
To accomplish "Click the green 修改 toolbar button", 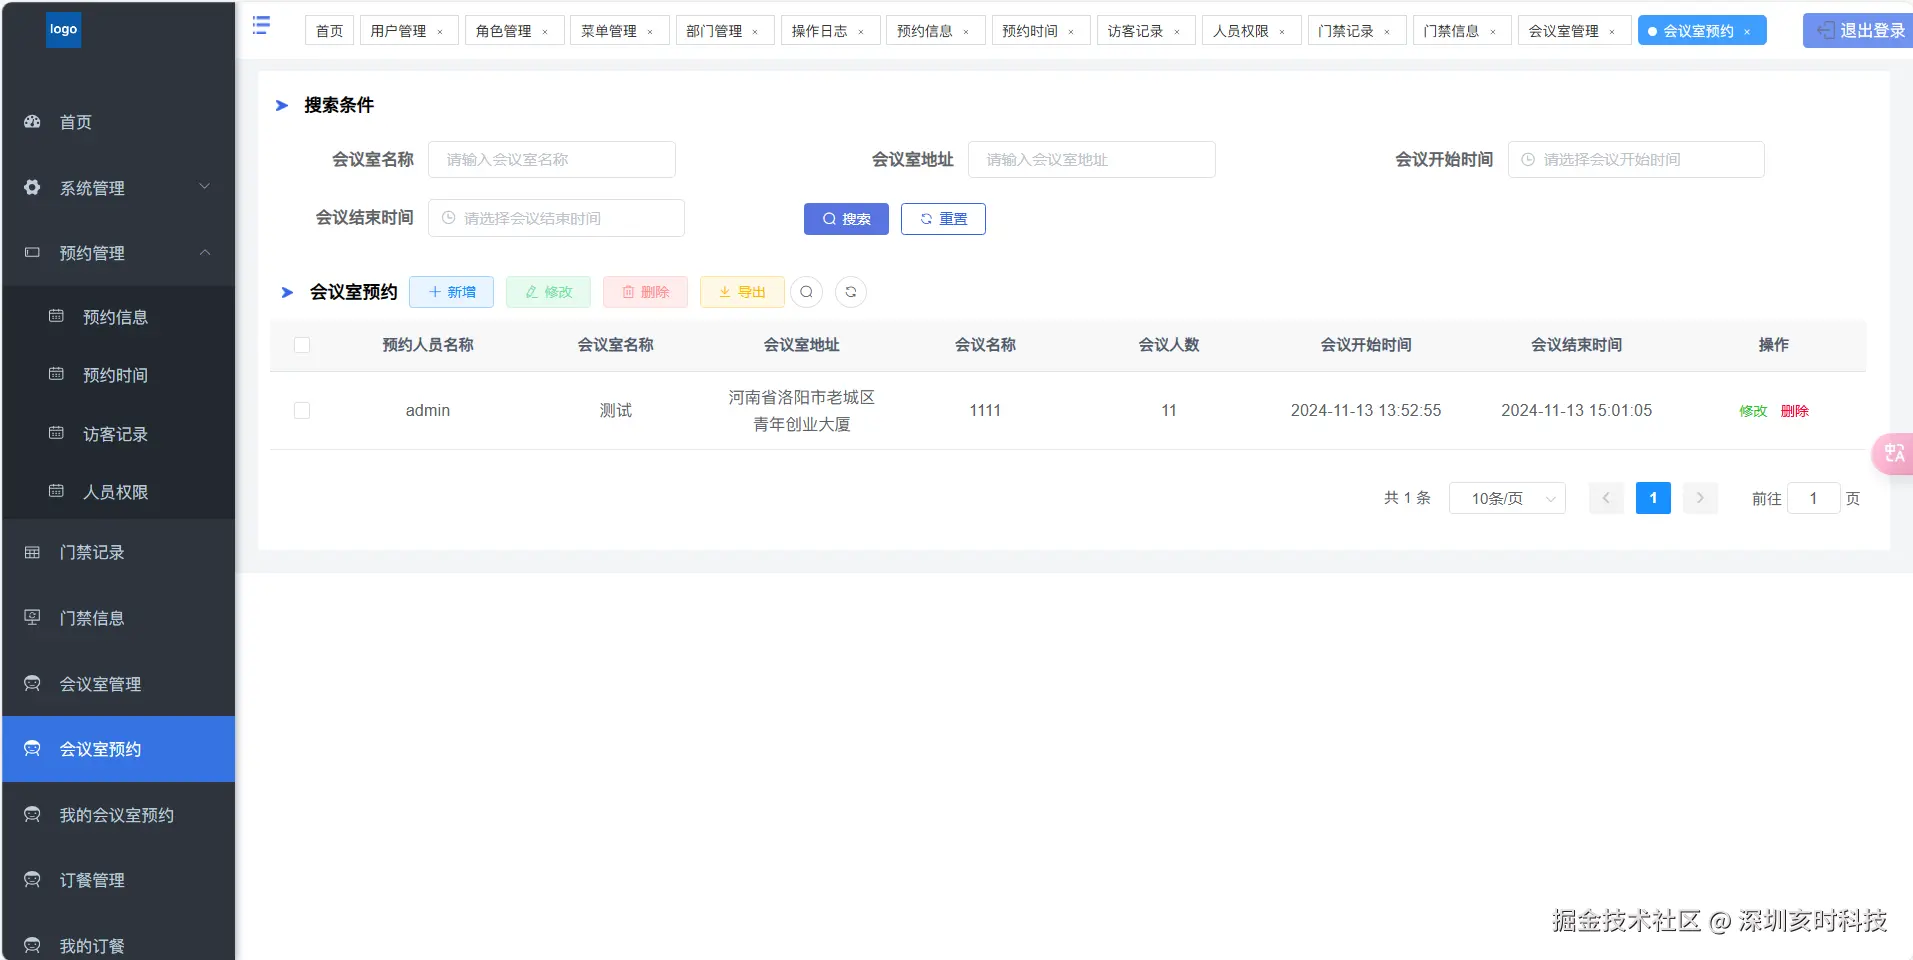I will pyautogui.click(x=548, y=292).
